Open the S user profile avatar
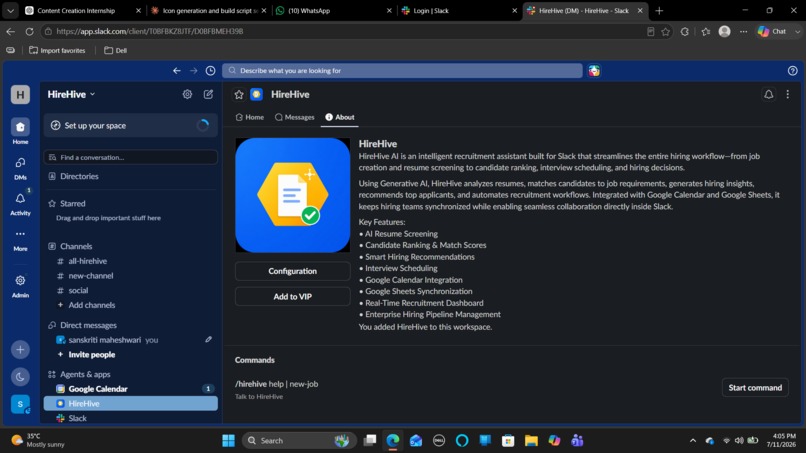Viewport: 806px width, 453px height. pos(20,404)
